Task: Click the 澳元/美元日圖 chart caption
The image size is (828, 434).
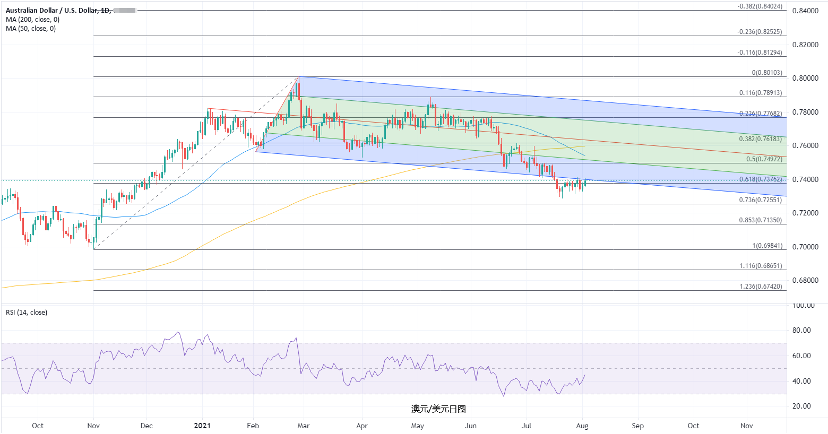Action: click(x=439, y=409)
